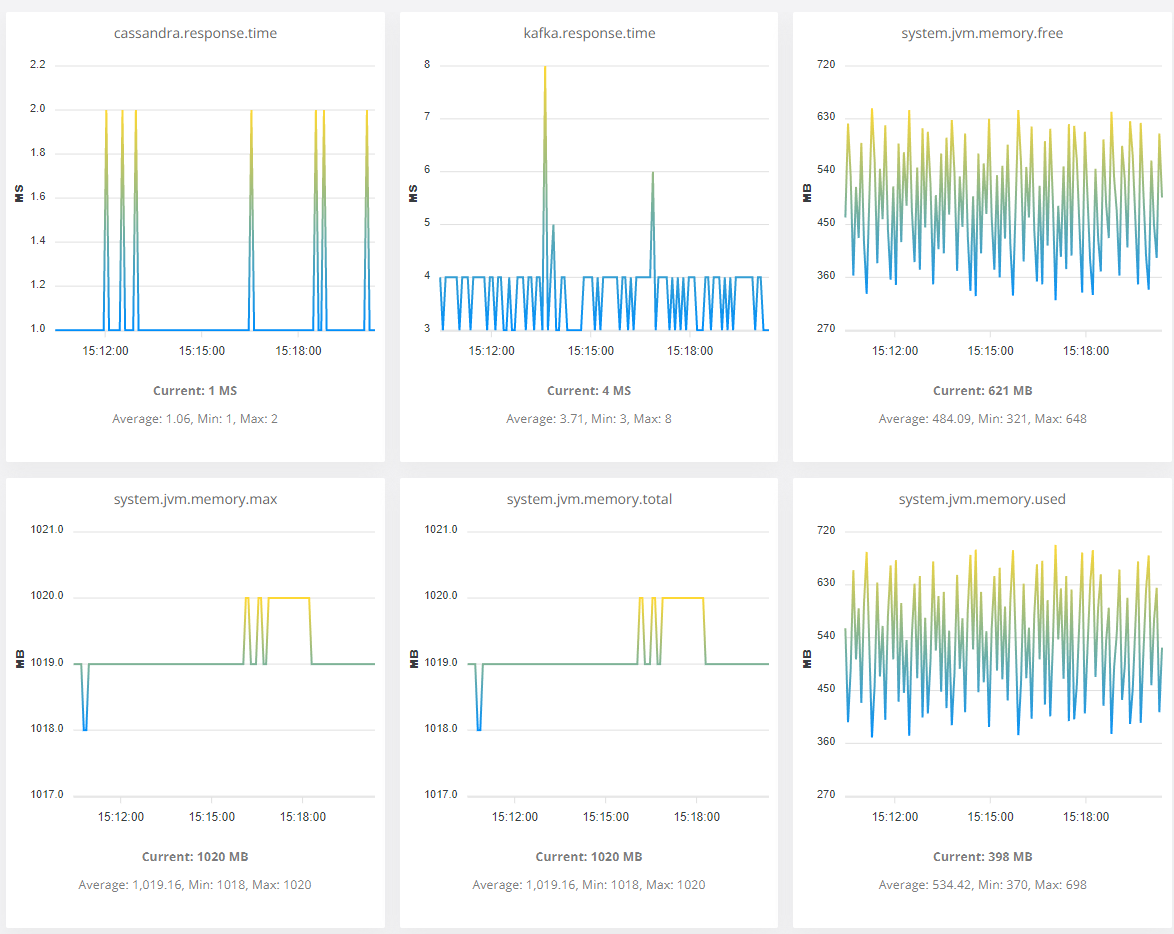Select the "Current: 398 MB" used memory value
Image resolution: width=1174 pixels, height=934 pixels.
pyautogui.click(x=982, y=857)
